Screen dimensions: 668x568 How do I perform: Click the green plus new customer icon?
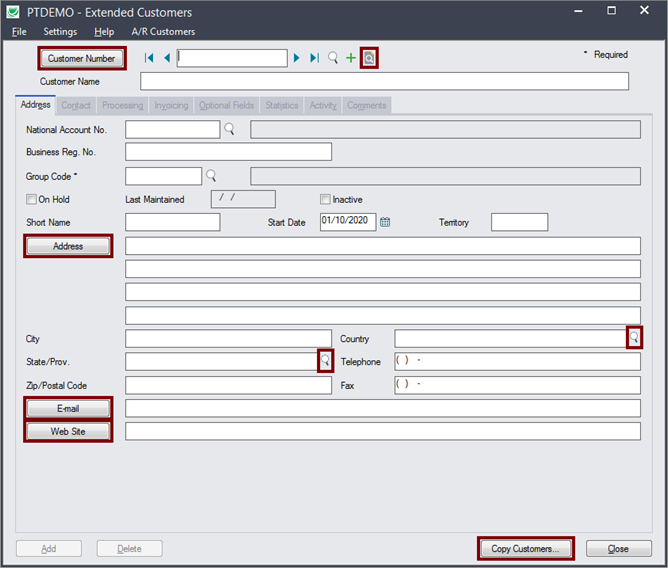coord(350,59)
